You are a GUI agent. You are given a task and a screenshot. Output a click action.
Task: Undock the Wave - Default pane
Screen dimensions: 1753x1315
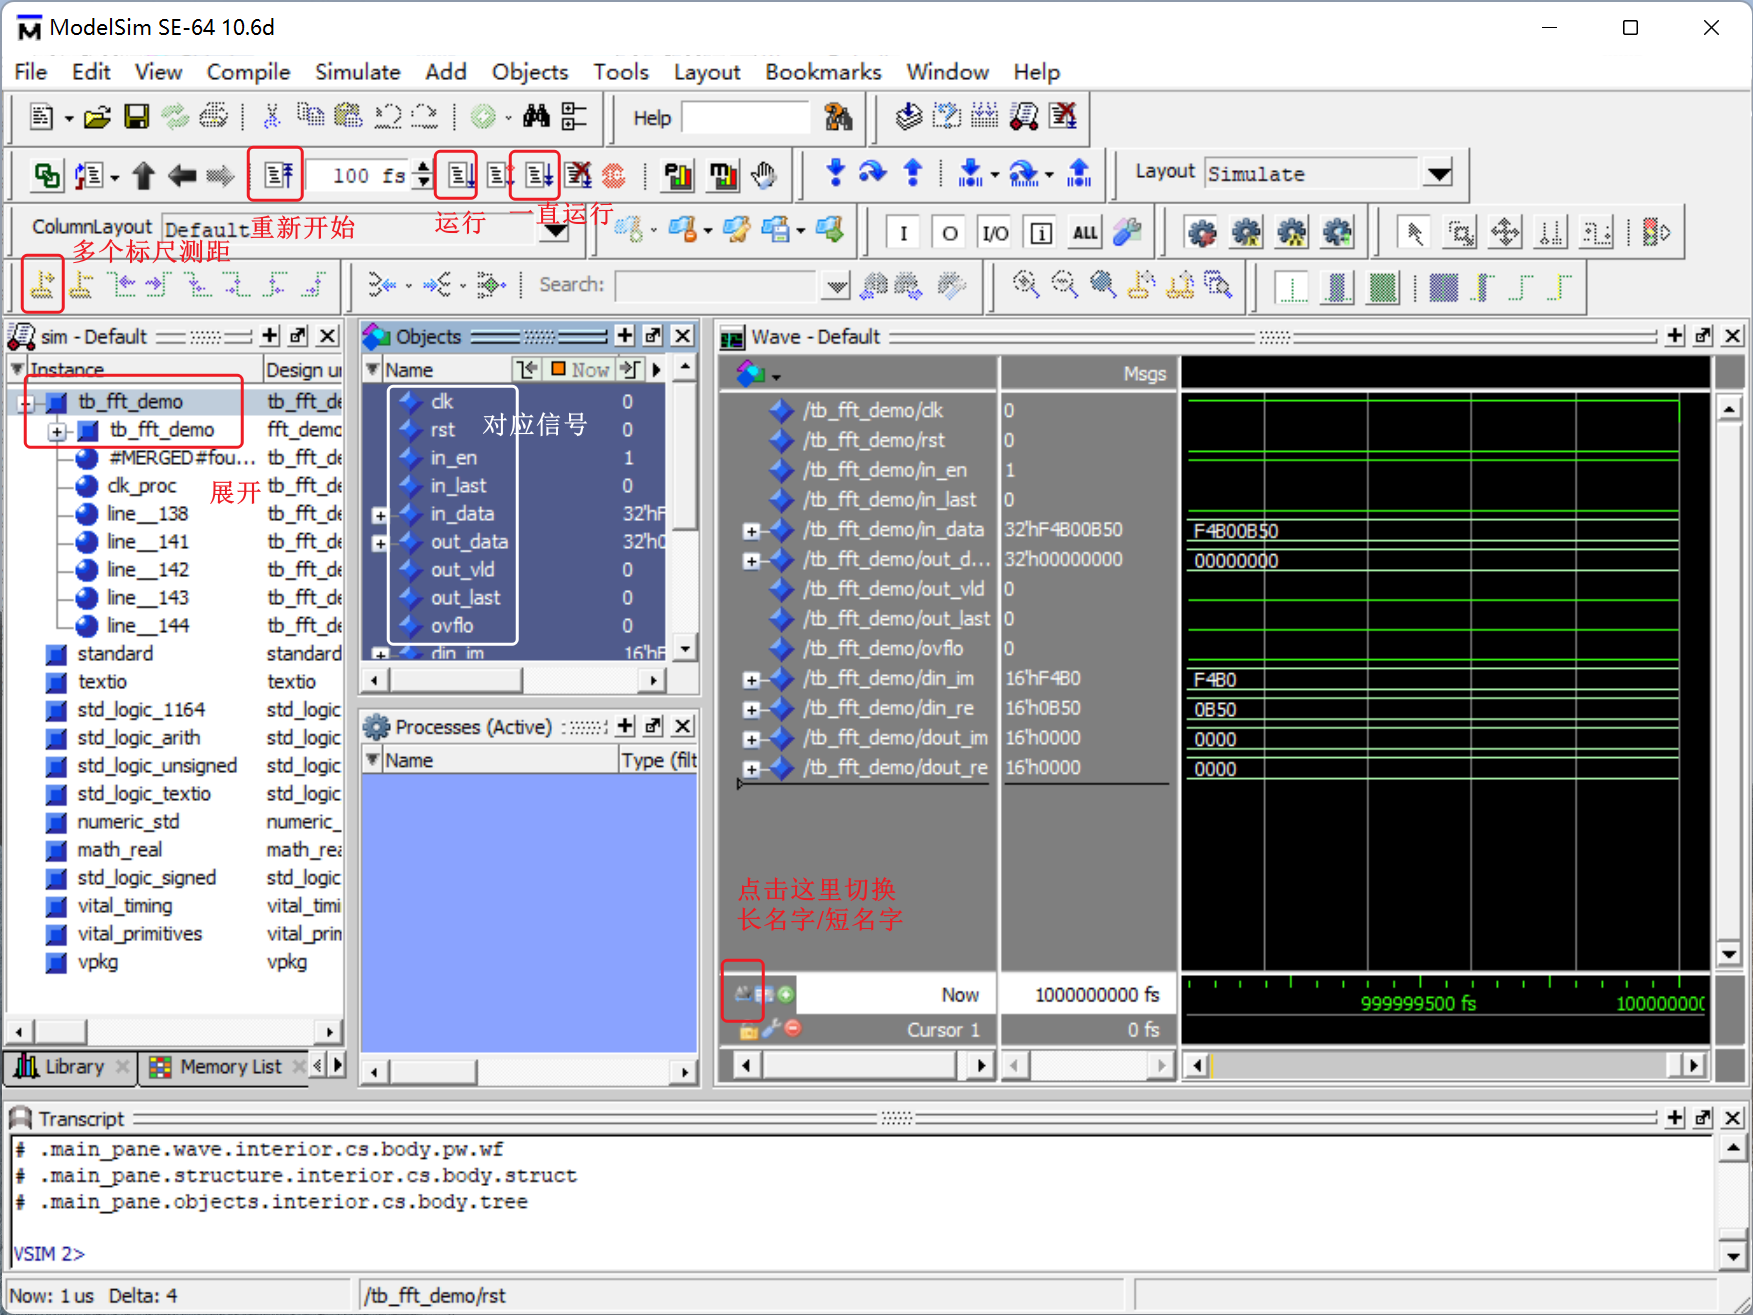[1704, 336]
